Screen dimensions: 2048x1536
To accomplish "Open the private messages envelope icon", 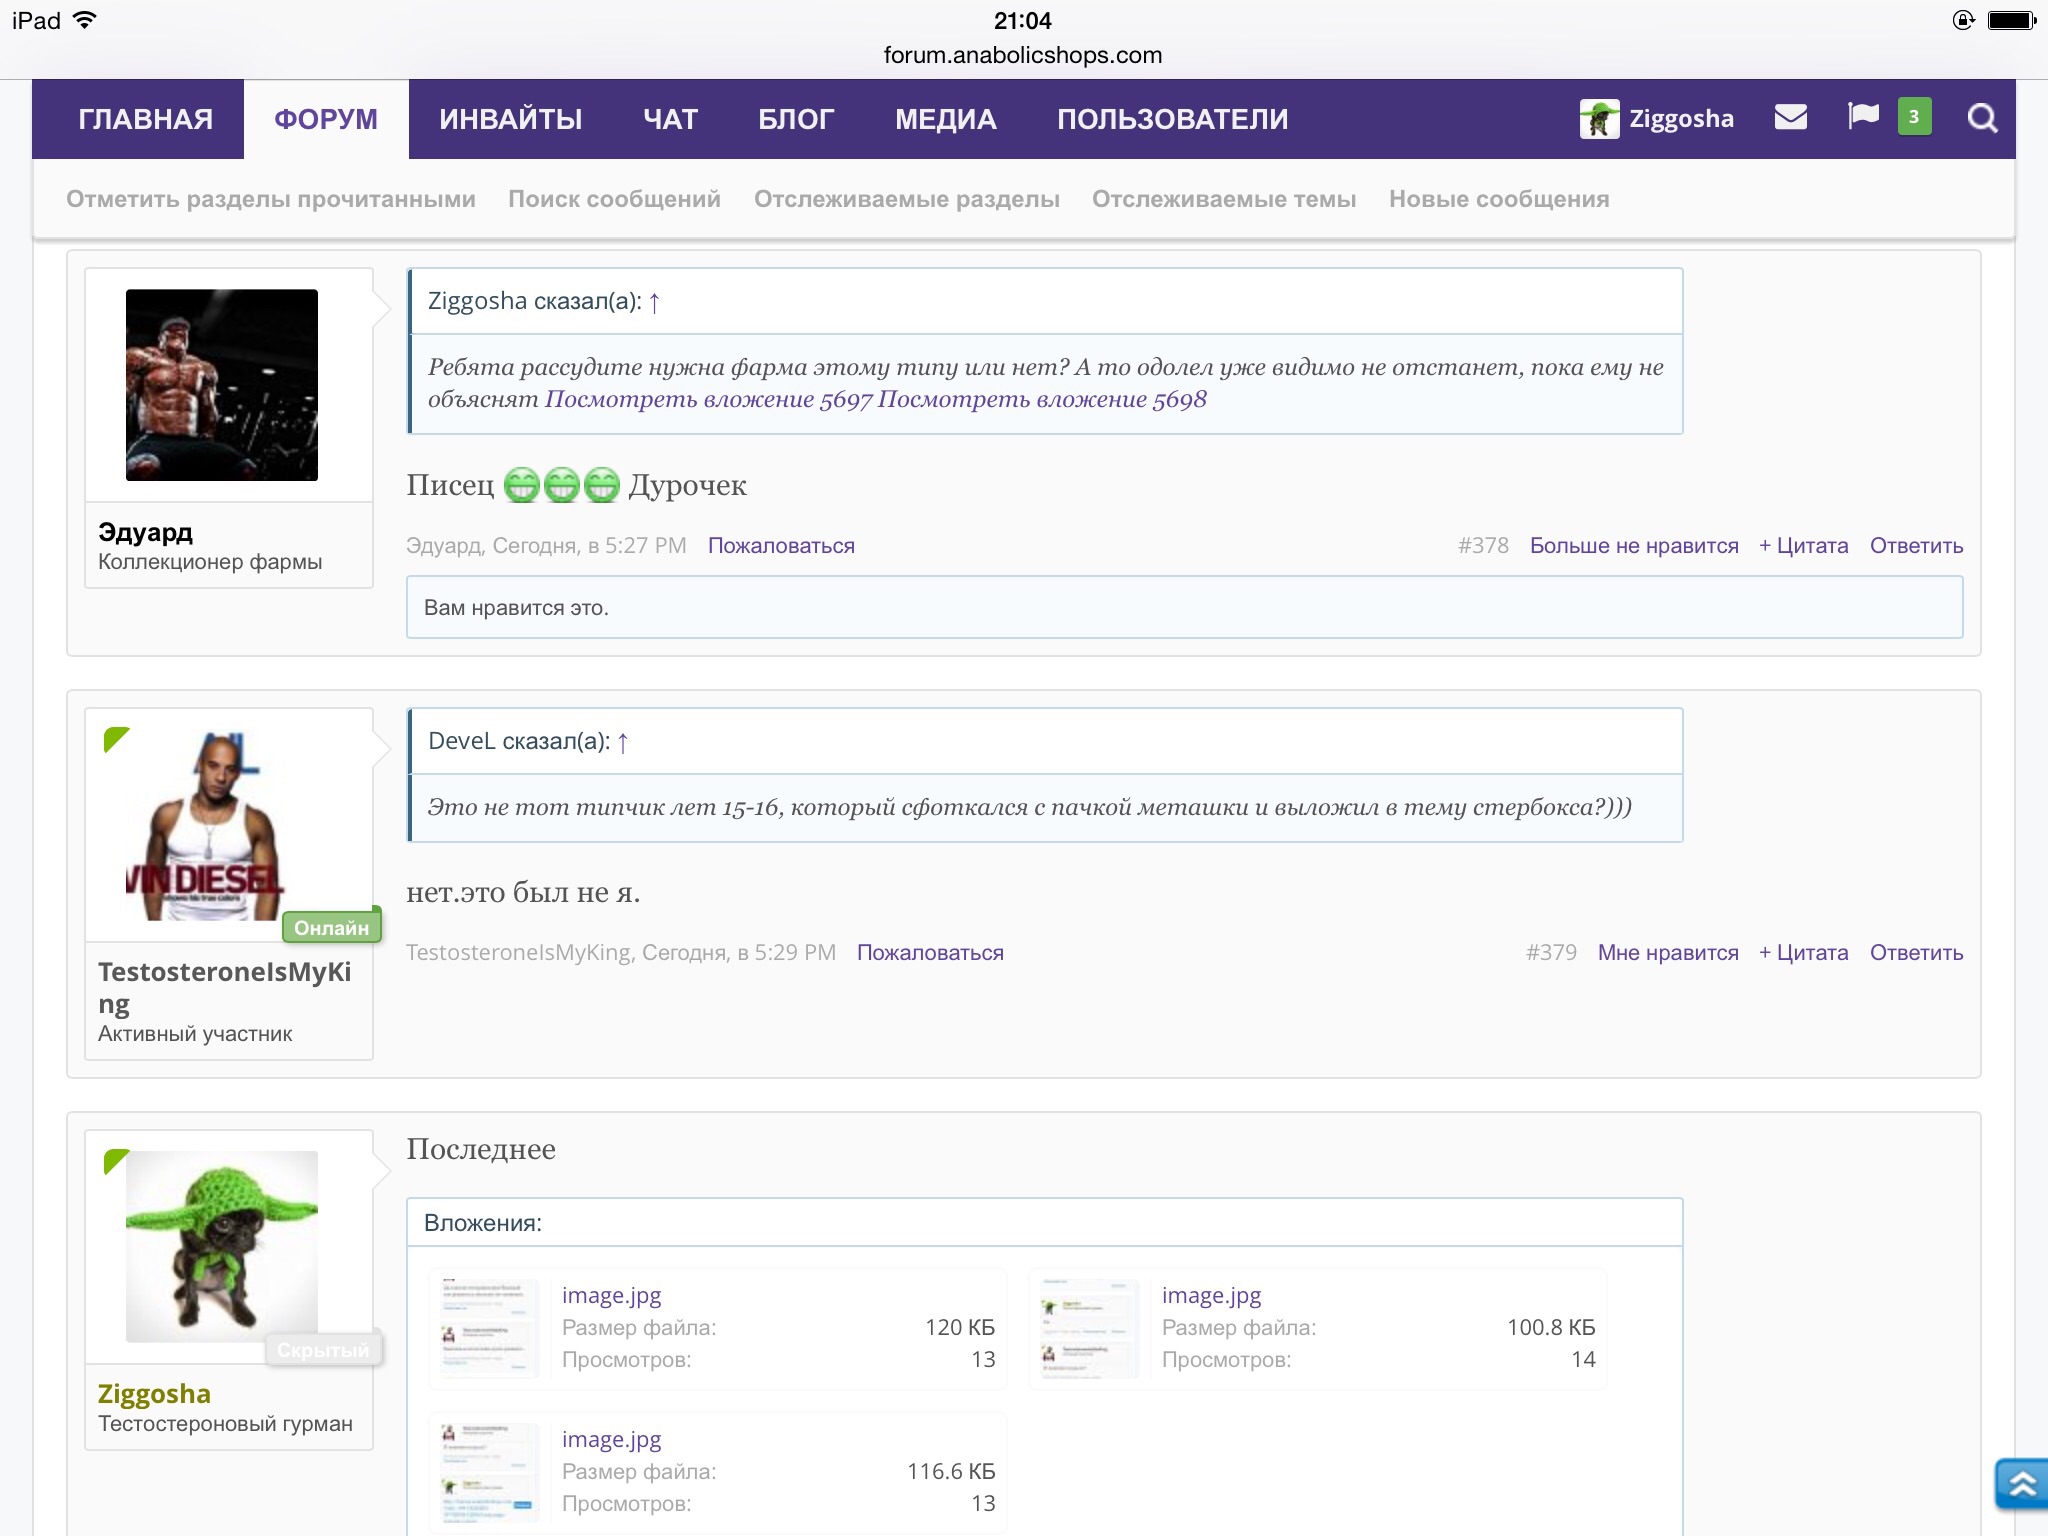I will [x=1790, y=118].
